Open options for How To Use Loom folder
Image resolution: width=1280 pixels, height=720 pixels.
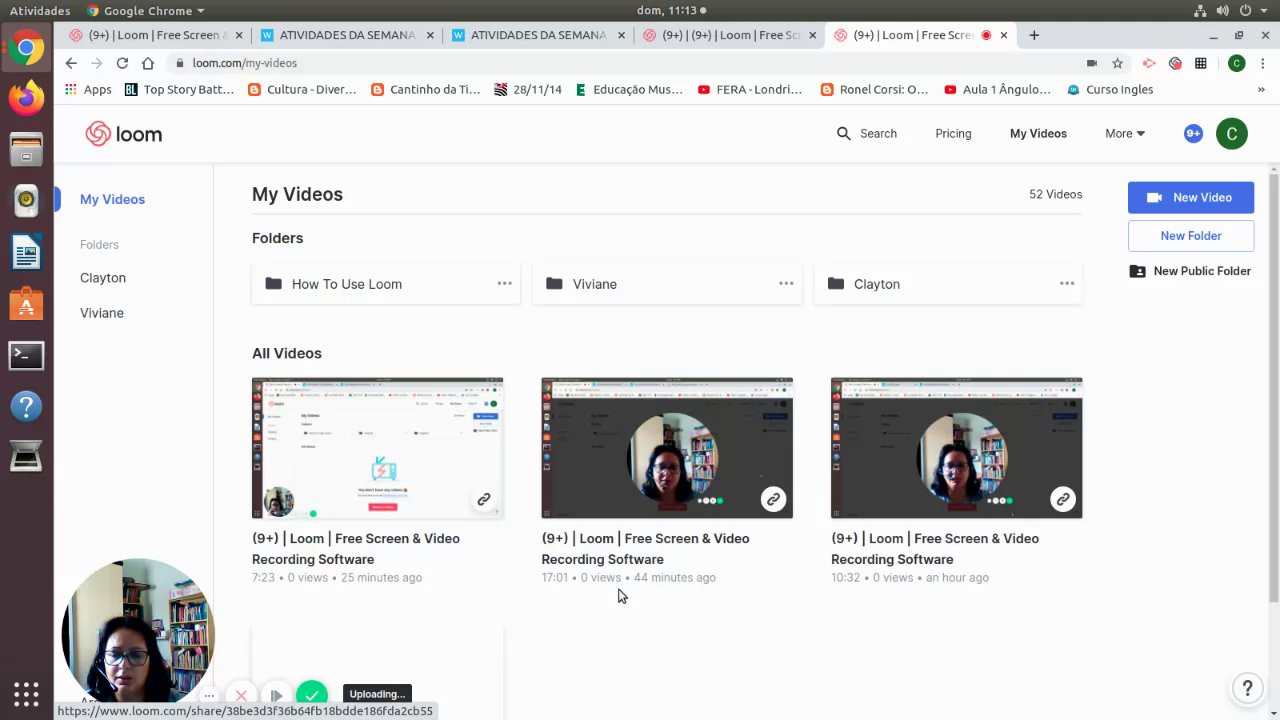tap(505, 284)
